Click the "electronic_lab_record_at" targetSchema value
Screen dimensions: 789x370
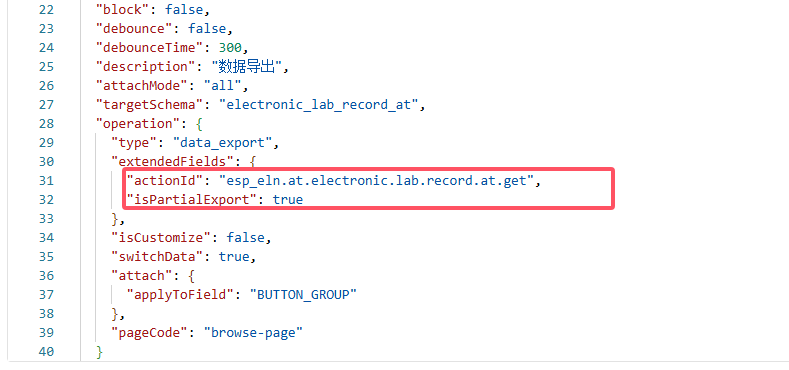pos(319,105)
